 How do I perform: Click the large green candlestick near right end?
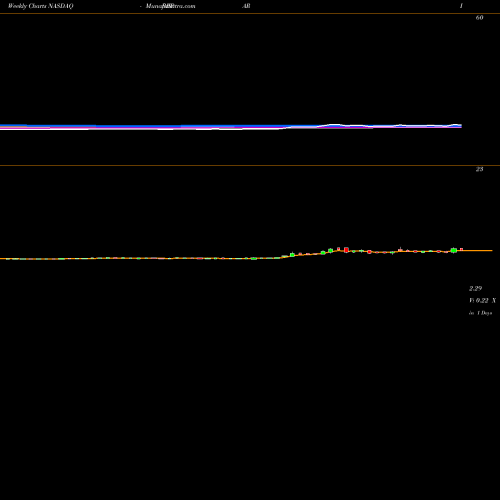454,250
